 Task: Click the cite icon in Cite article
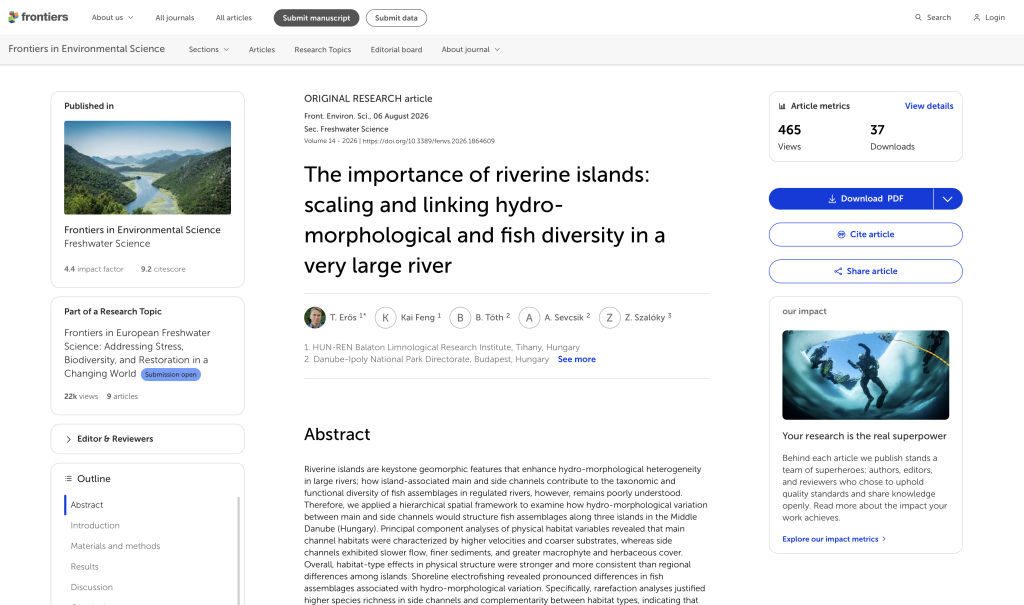pyautogui.click(x=841, y=235)
